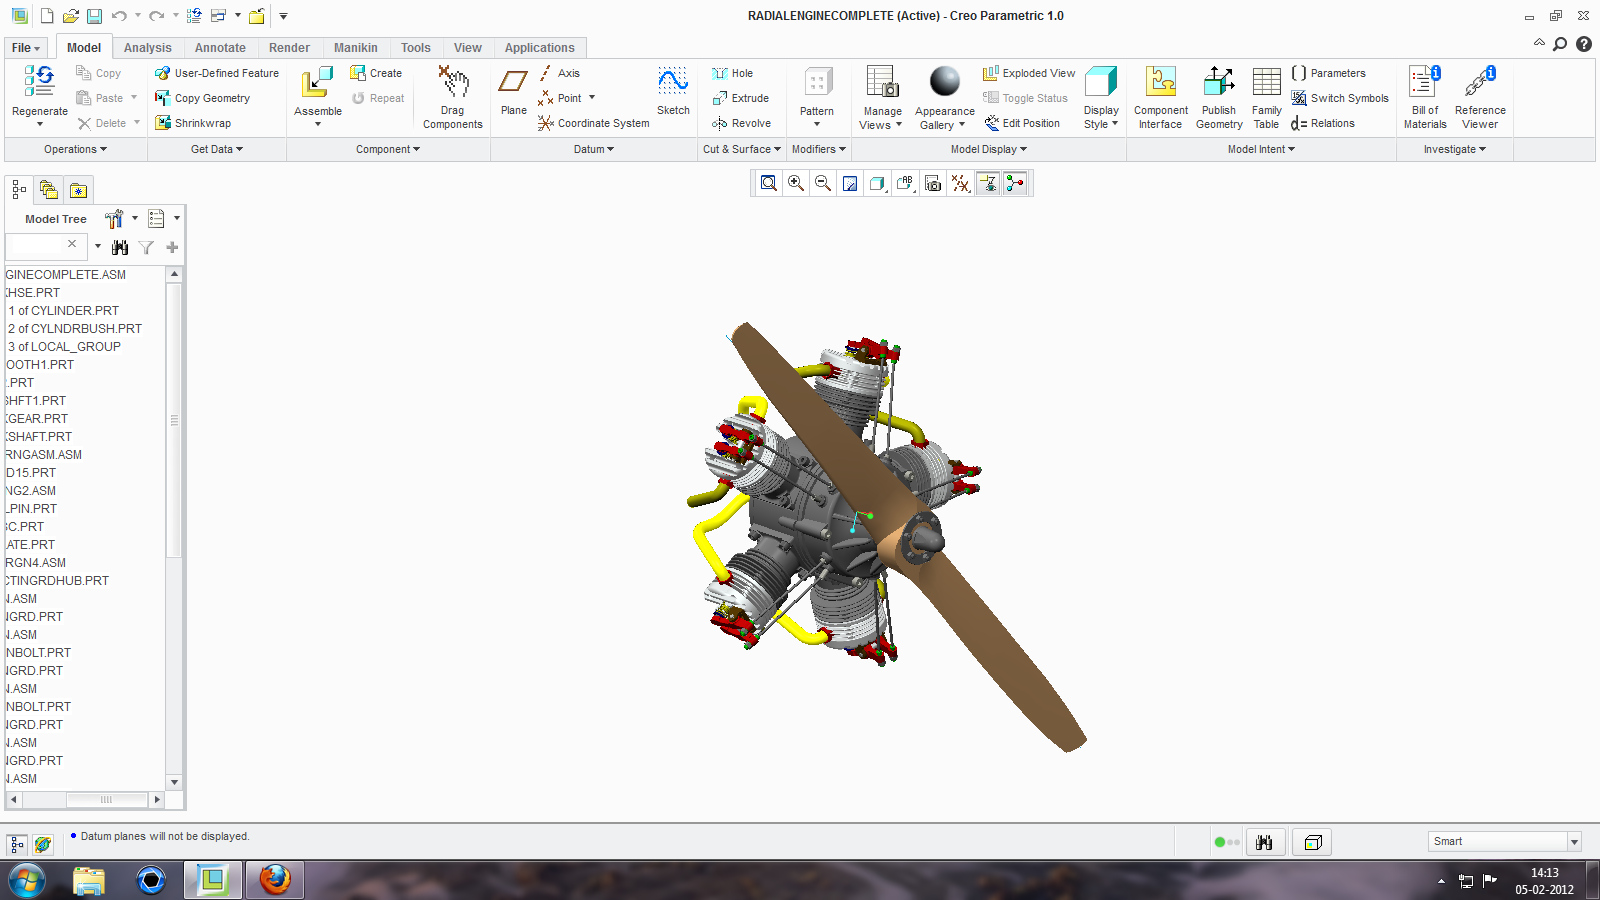
Task: Expand the Operations group
Action: 75,149
